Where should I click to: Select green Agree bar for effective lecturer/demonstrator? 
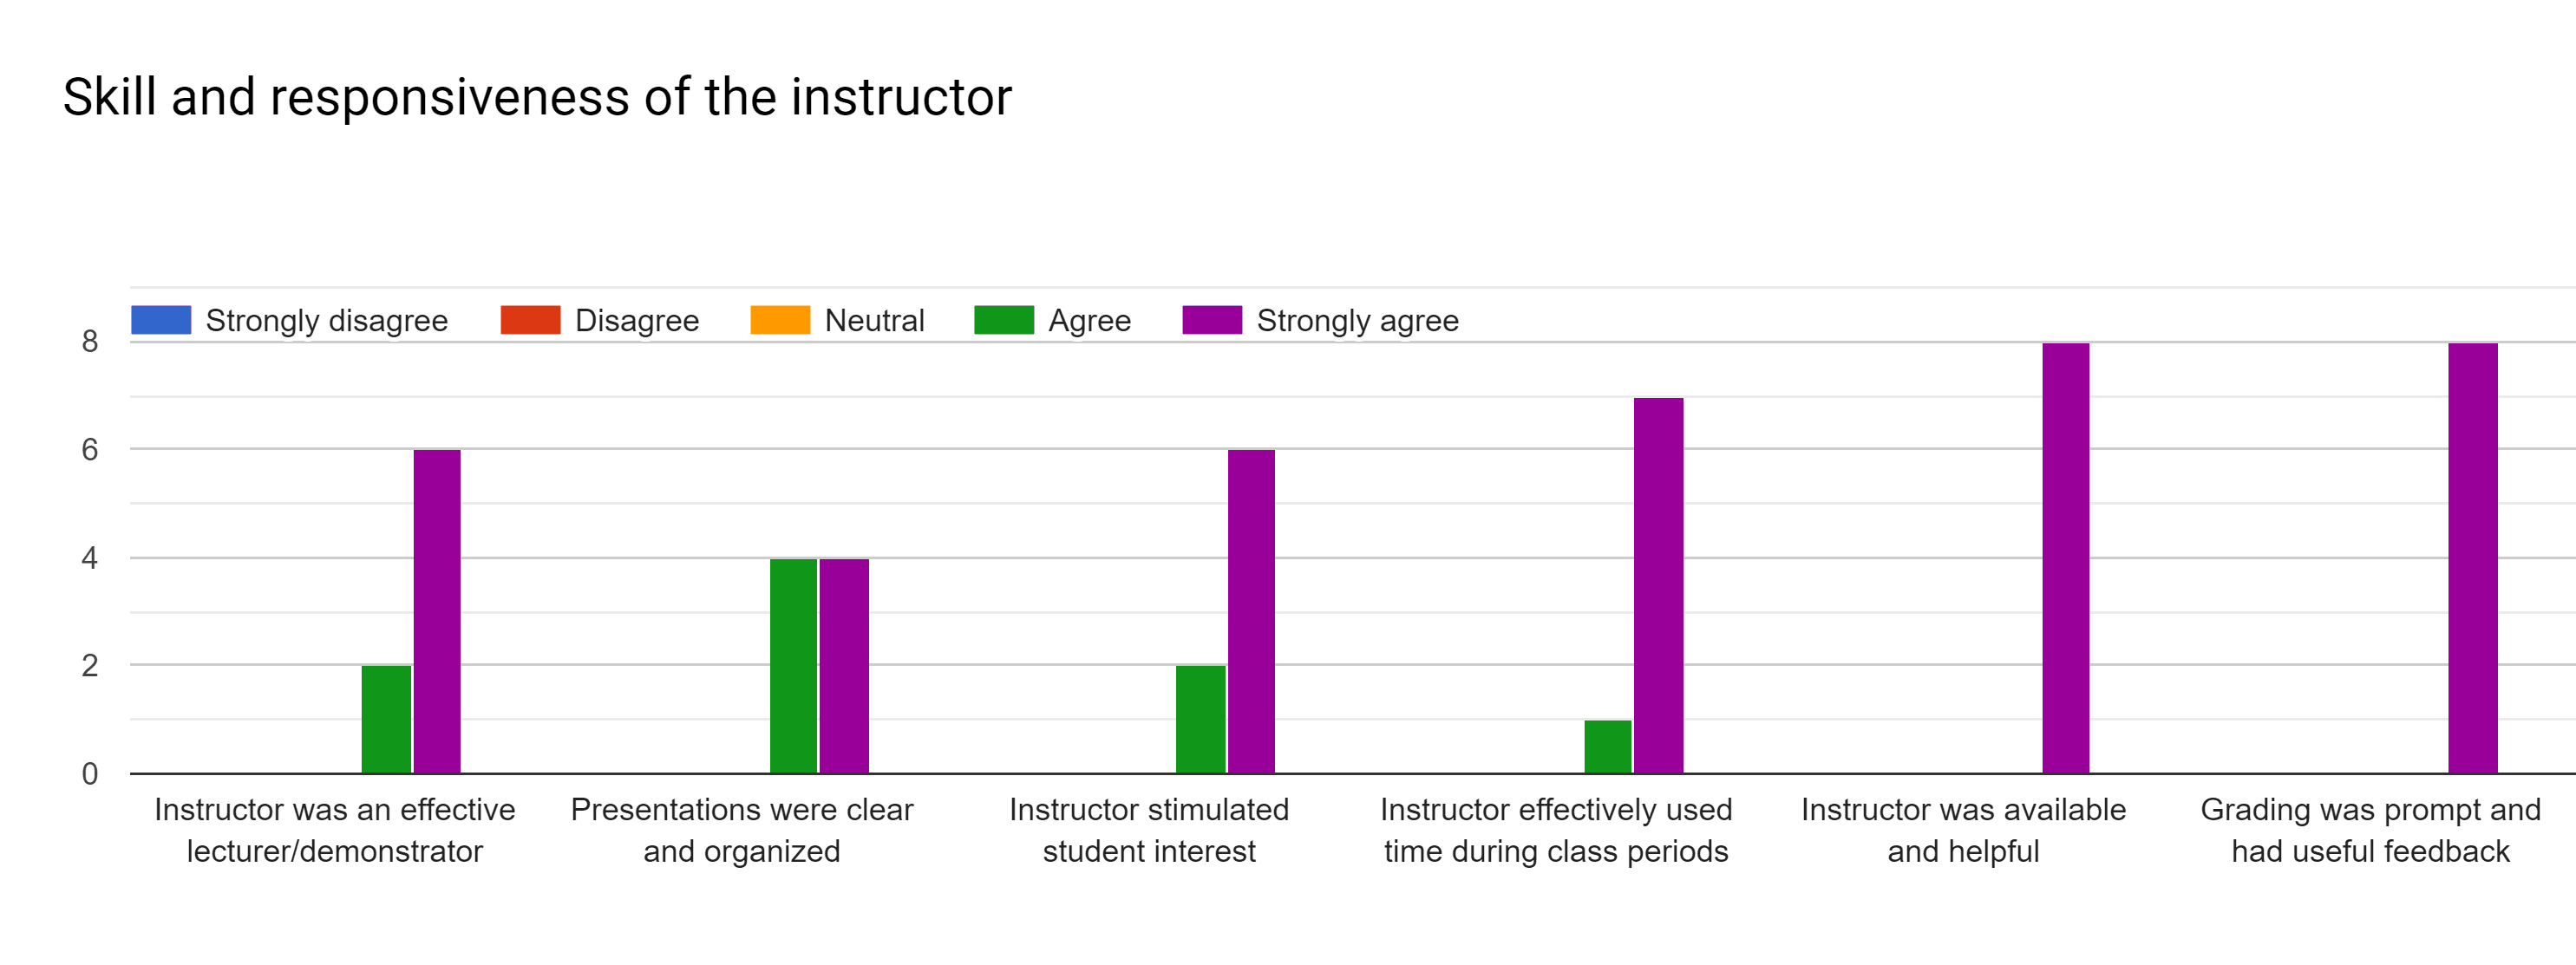[x=386, y=719]
